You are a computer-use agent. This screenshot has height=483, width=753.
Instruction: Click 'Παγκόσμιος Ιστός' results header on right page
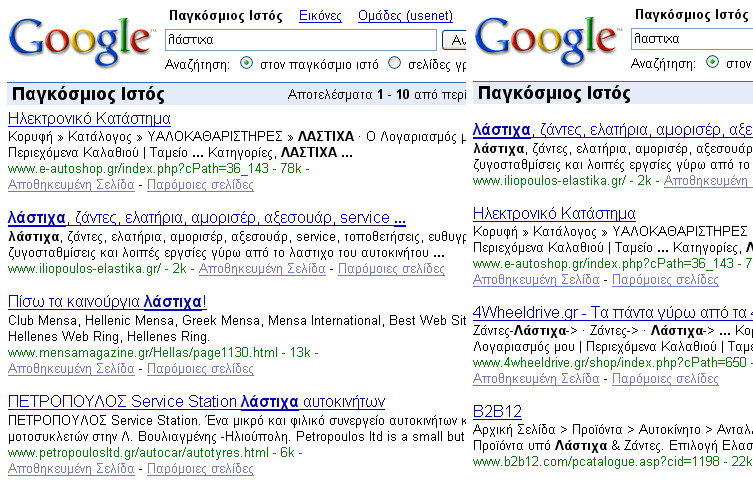pos(554,93)
